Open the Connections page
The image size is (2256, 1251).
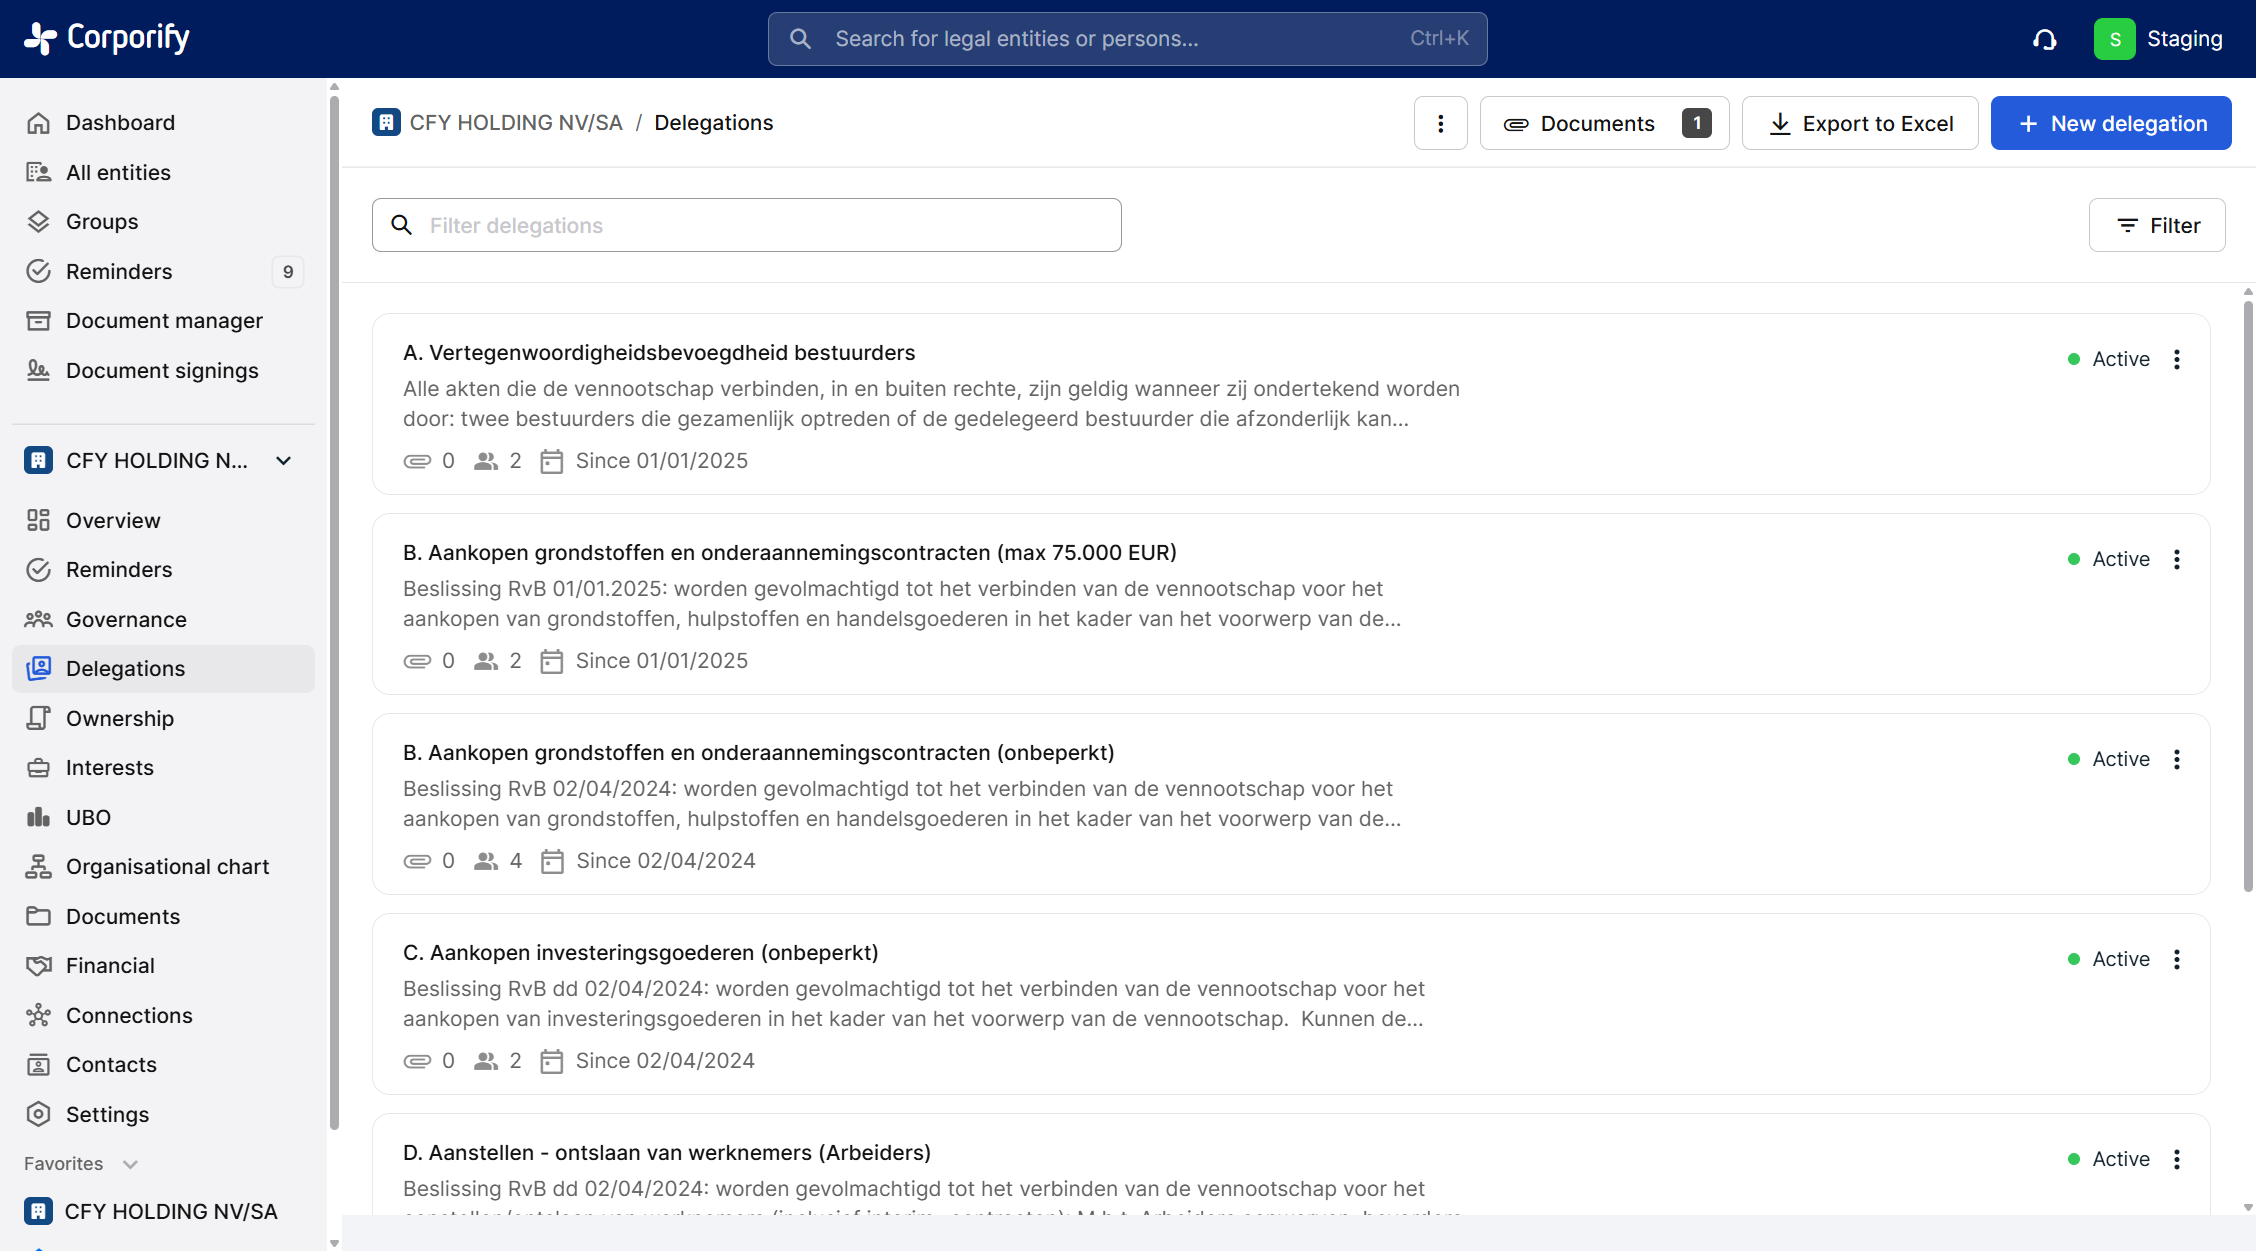click(x=129, y=1015)
